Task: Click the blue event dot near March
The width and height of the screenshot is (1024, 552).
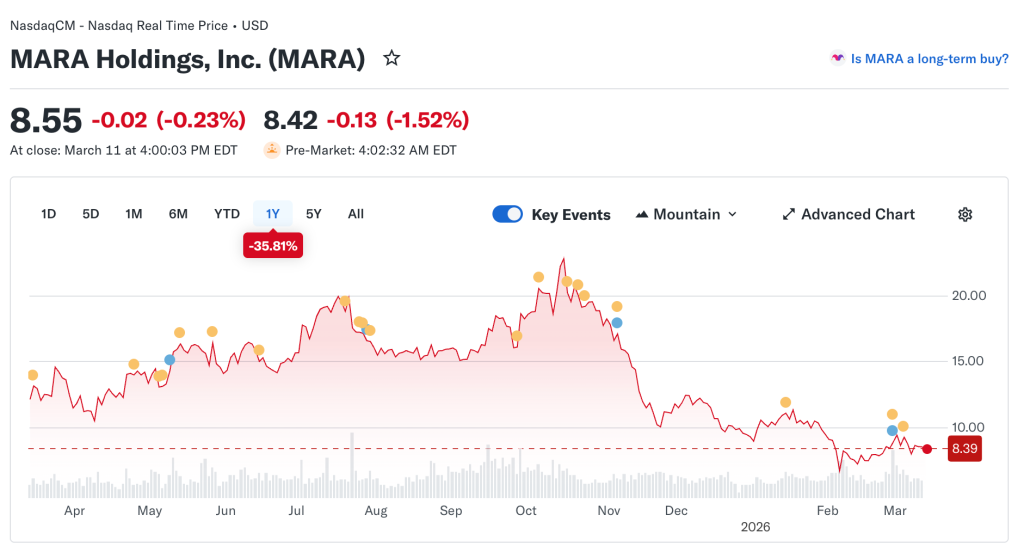Action: [x=893, y=430]
